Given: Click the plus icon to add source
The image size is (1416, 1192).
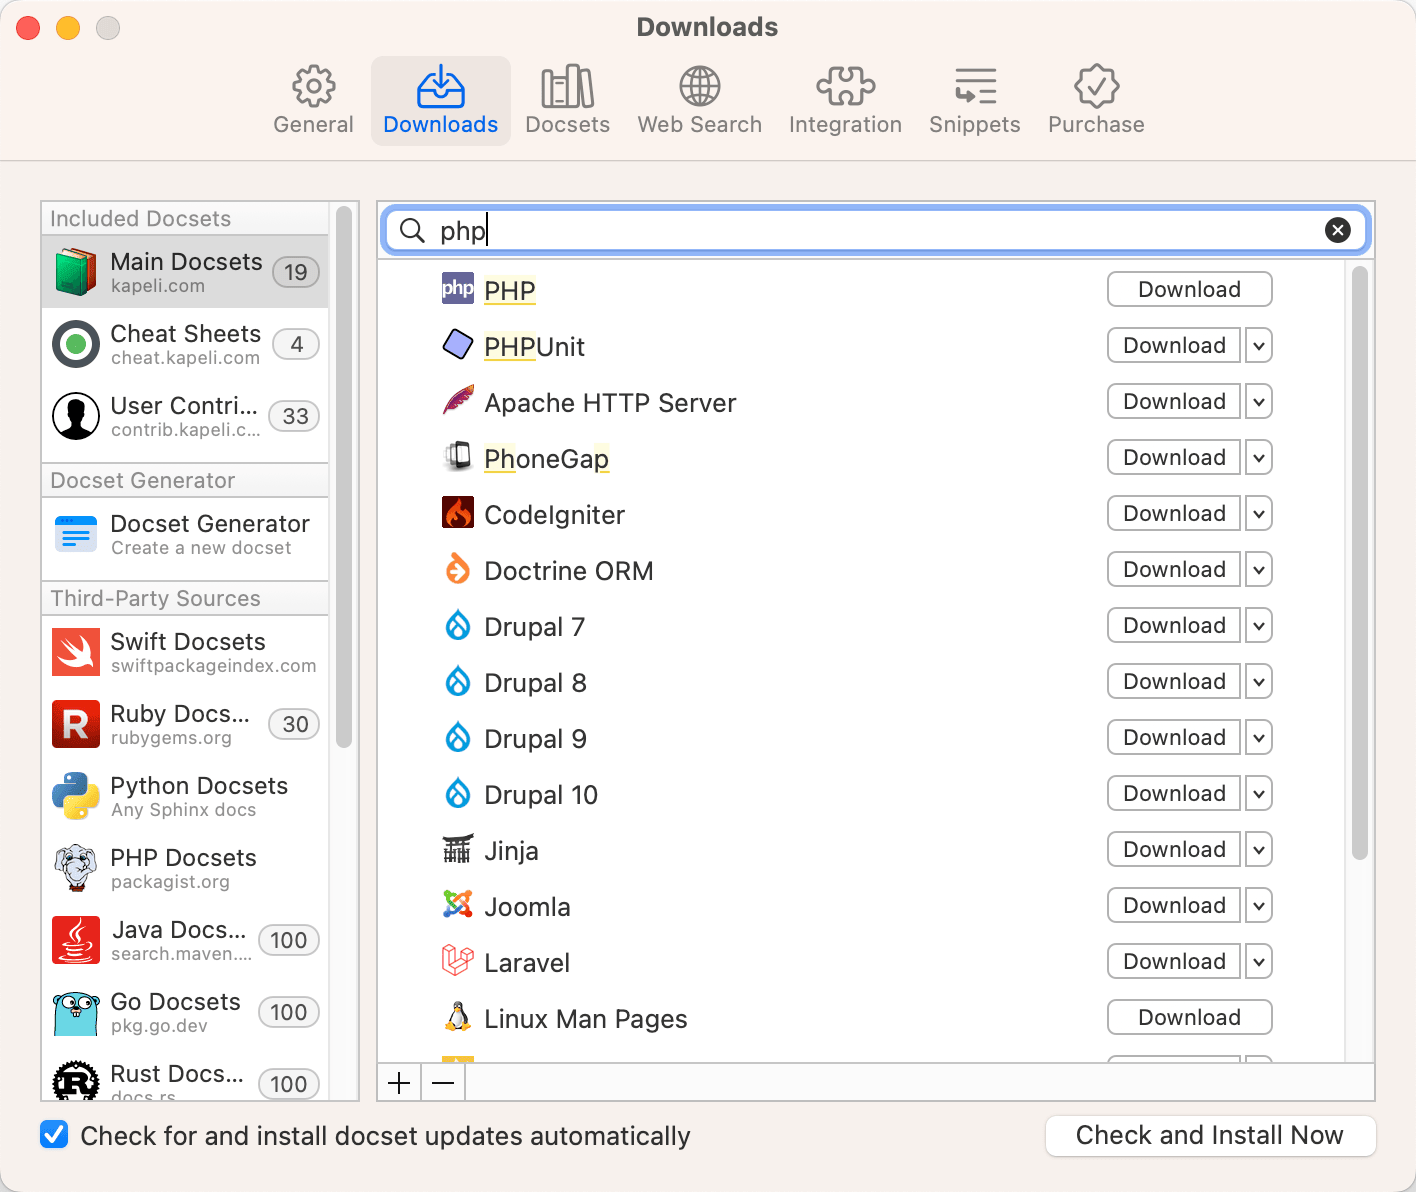Looking at the screenshot, I should (399, 1083).
